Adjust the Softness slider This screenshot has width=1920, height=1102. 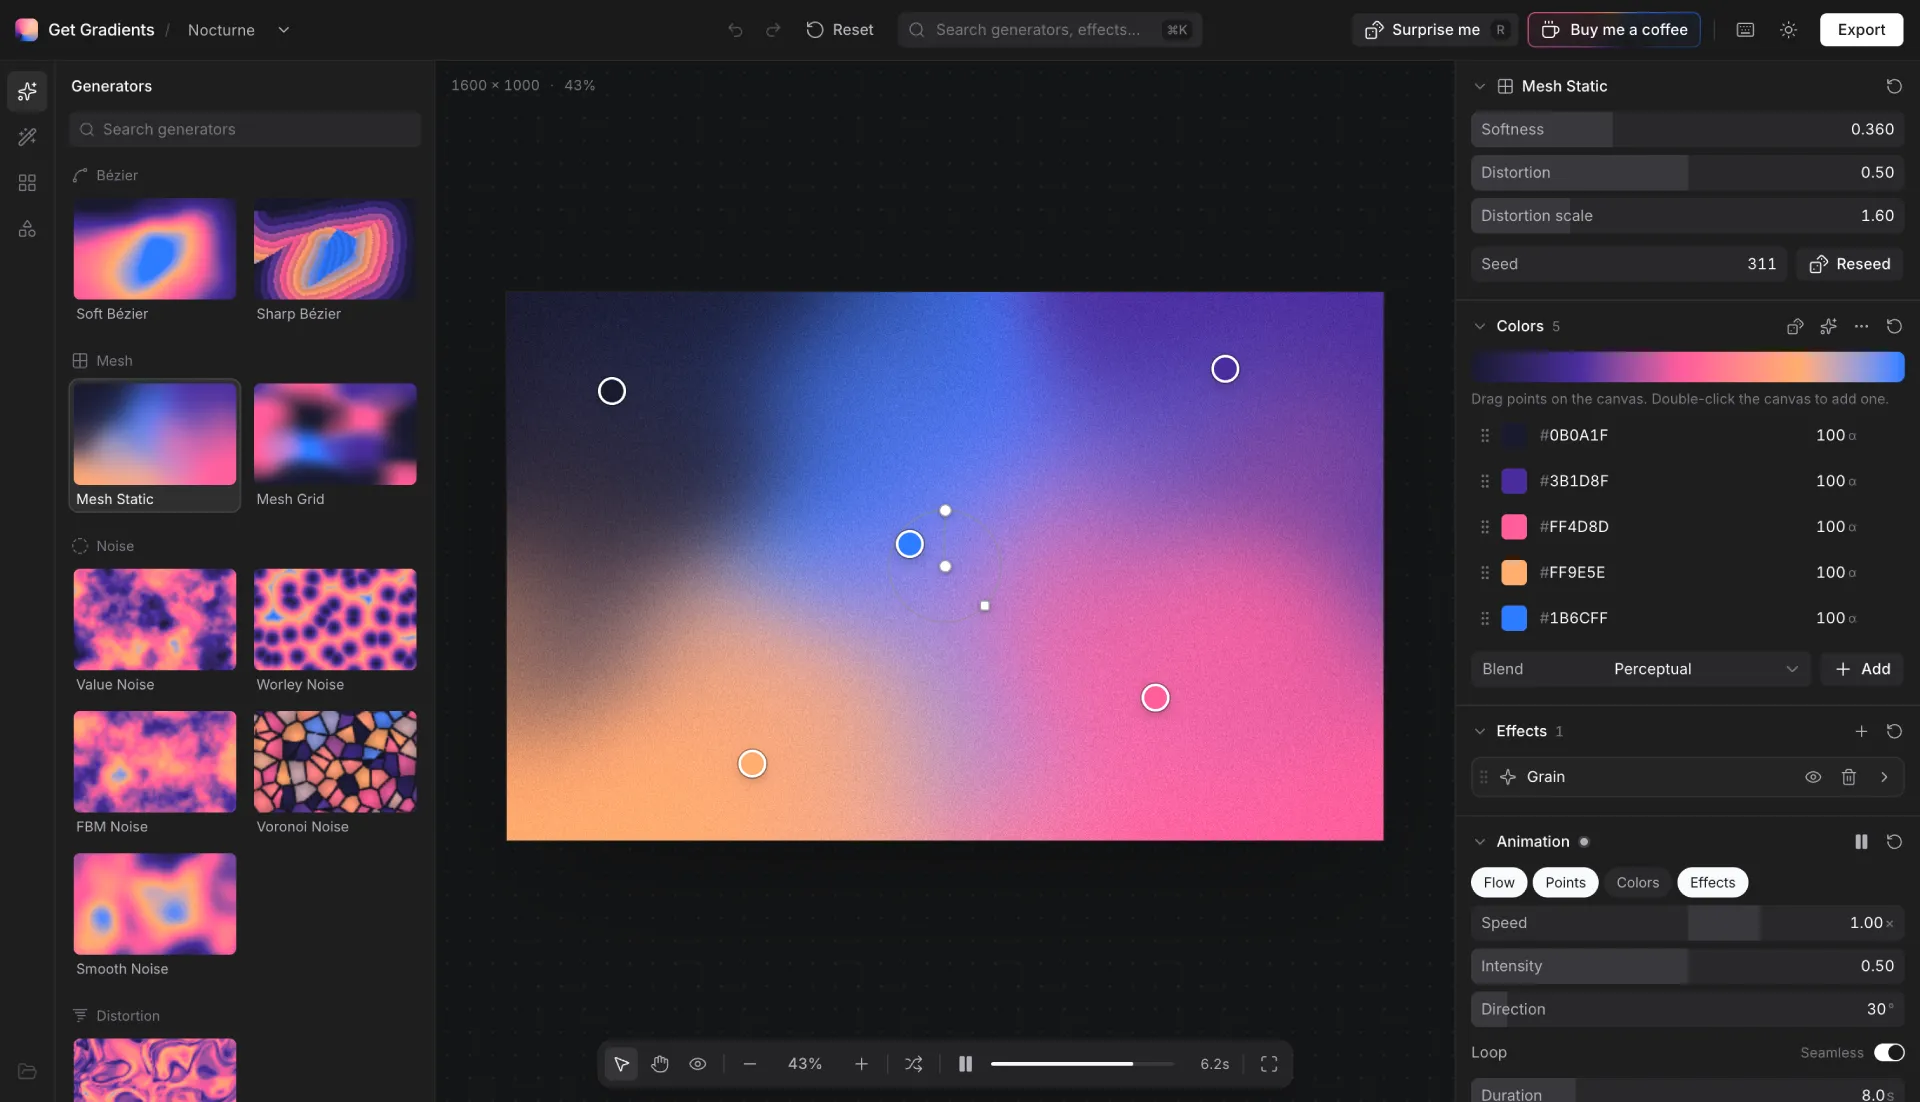(1687, 130)
